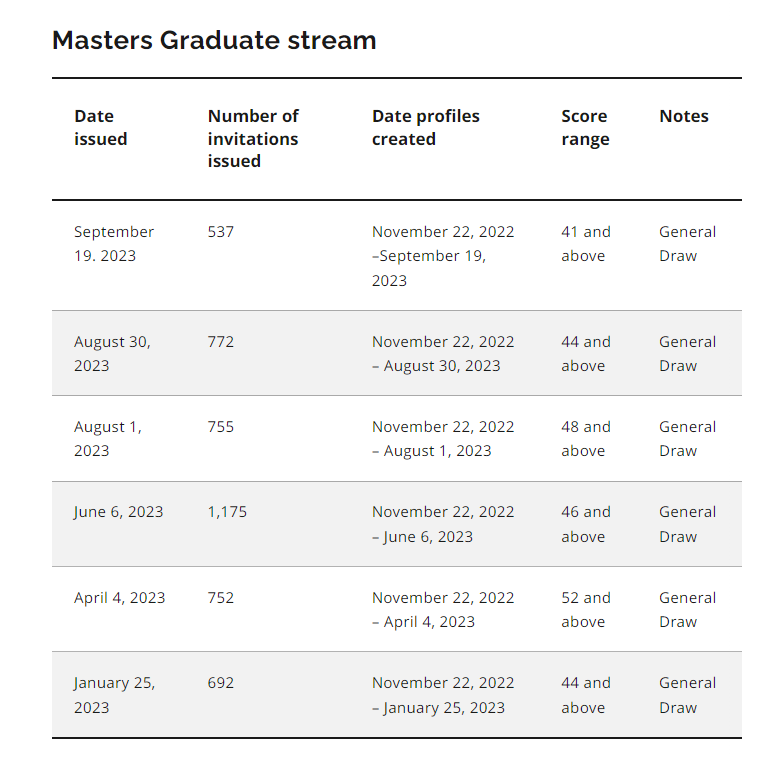
Task: Click the 692 invitations value
Action: (x=220, y=683)
